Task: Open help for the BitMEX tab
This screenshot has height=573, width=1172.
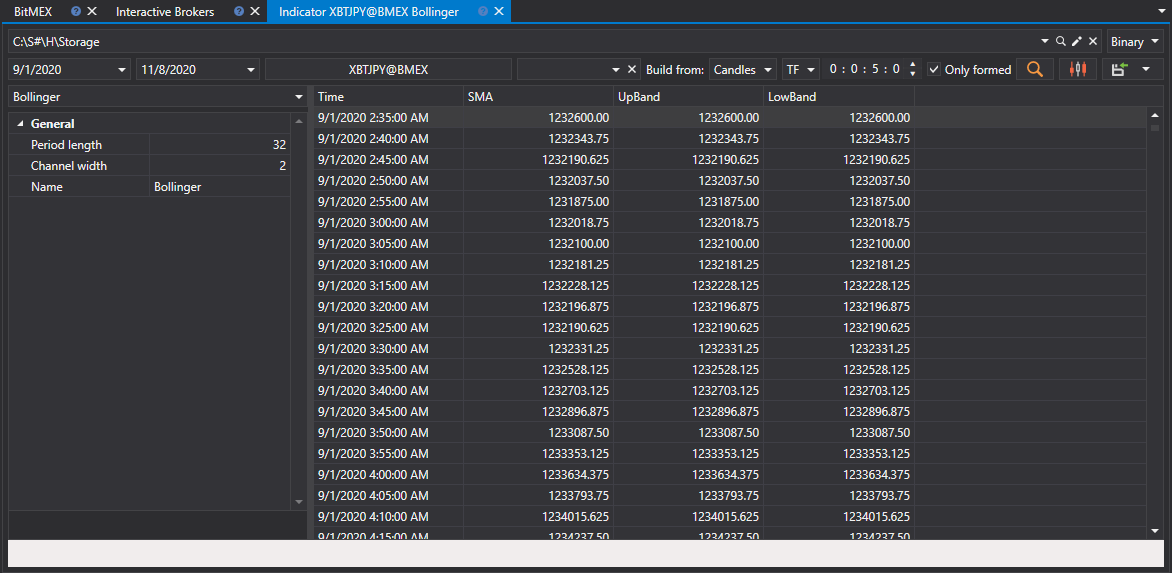Action: pos(75,11)
